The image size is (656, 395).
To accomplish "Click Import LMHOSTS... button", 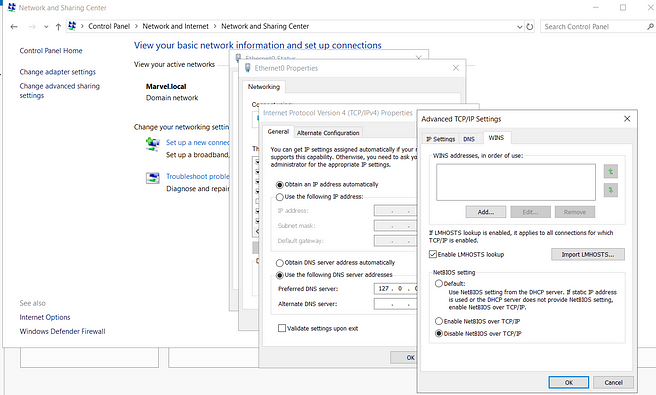I will coord(588,254).
